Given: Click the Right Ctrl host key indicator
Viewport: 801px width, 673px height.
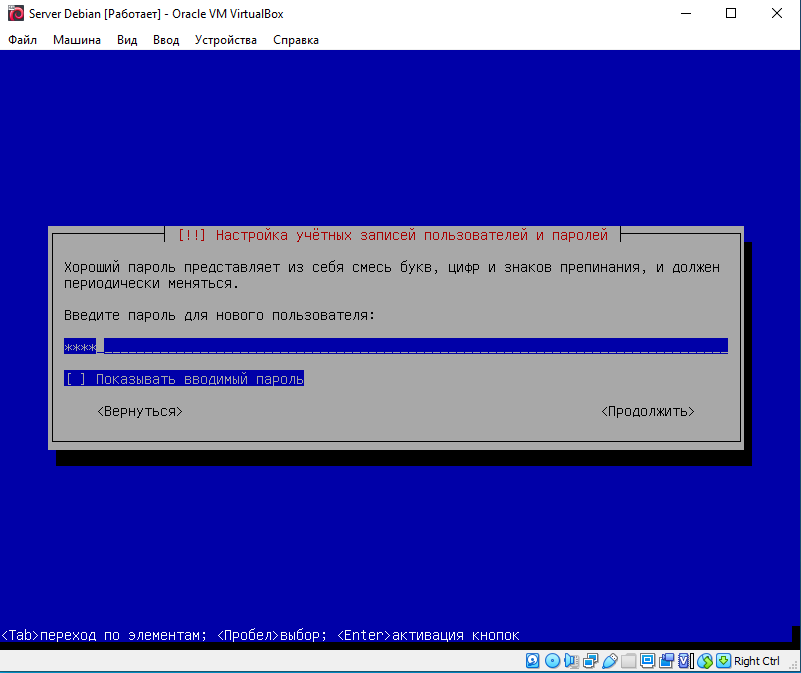Looking at the screenshot, I should (756, 661).
